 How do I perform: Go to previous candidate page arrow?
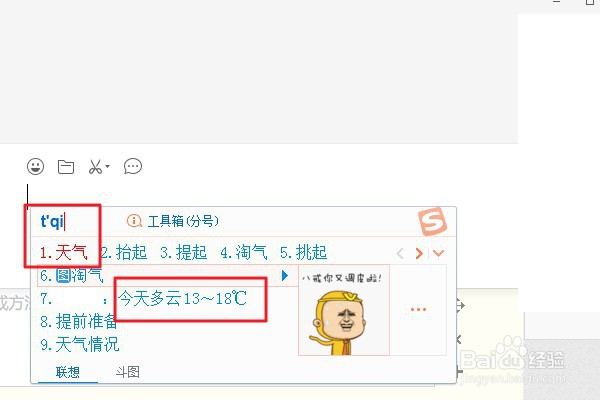click(400, 253)
